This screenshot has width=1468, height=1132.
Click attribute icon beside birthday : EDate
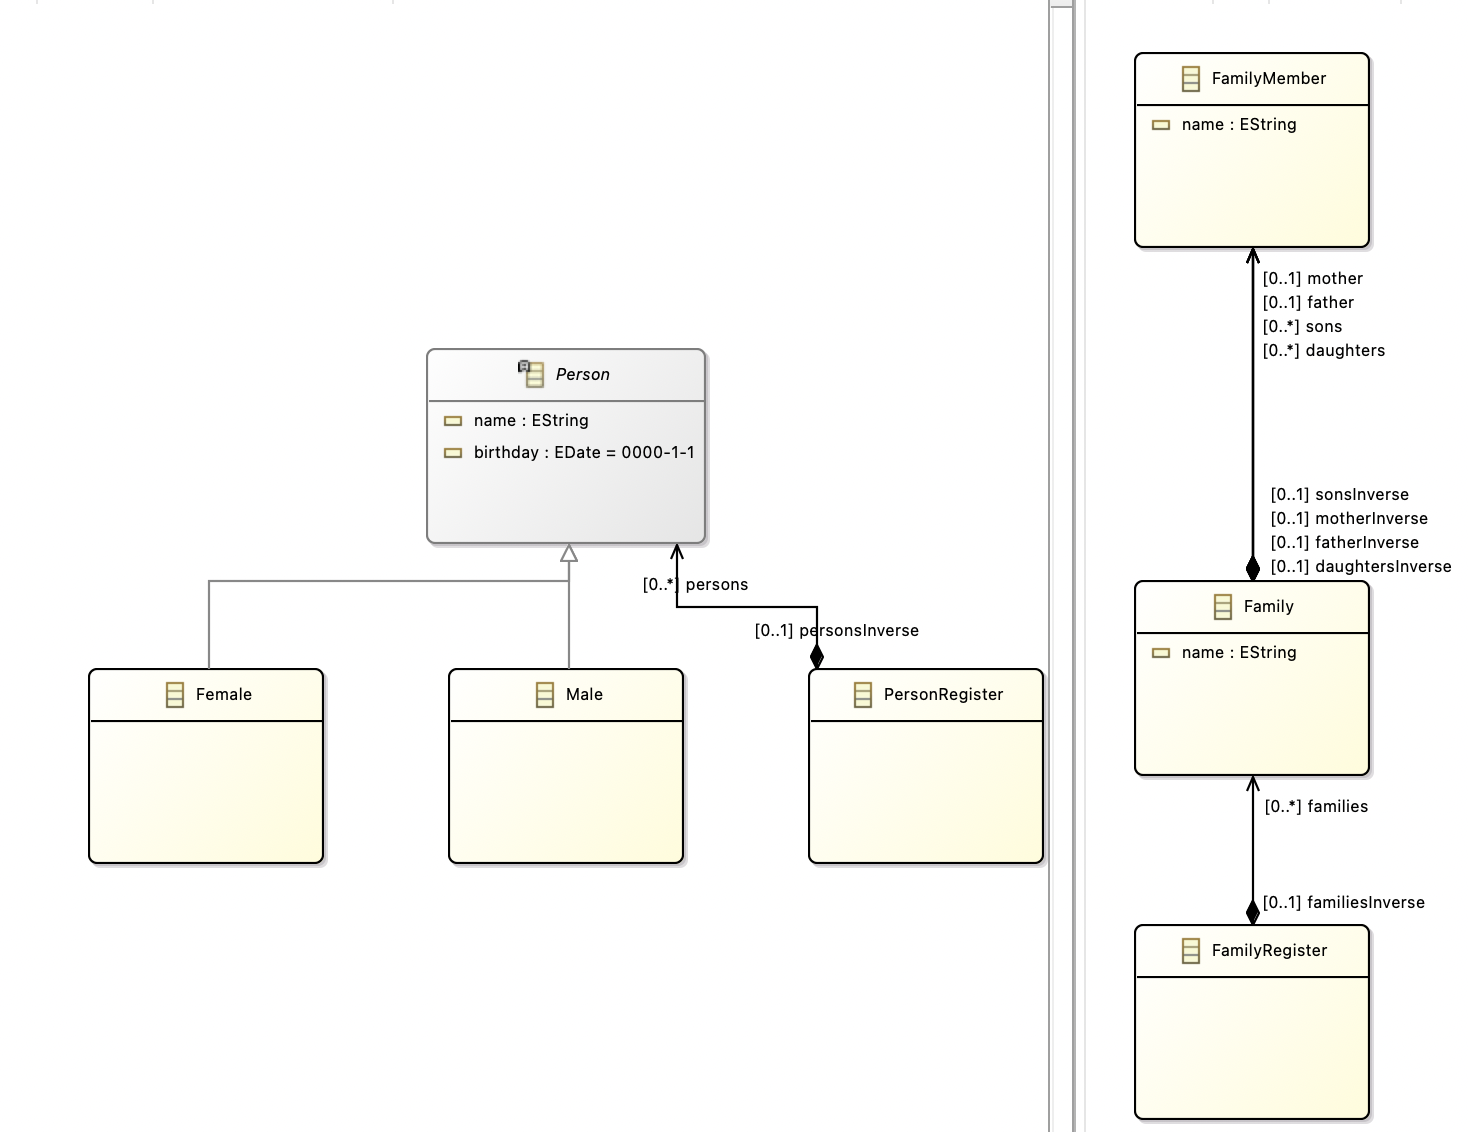(x=453, y=453)
